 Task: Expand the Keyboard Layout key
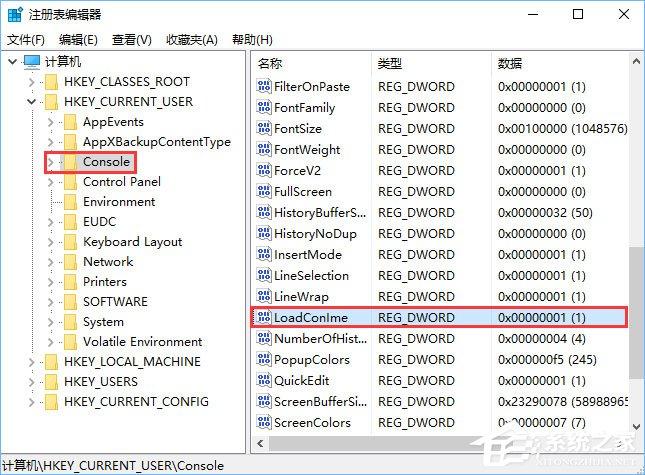(50, 242)
